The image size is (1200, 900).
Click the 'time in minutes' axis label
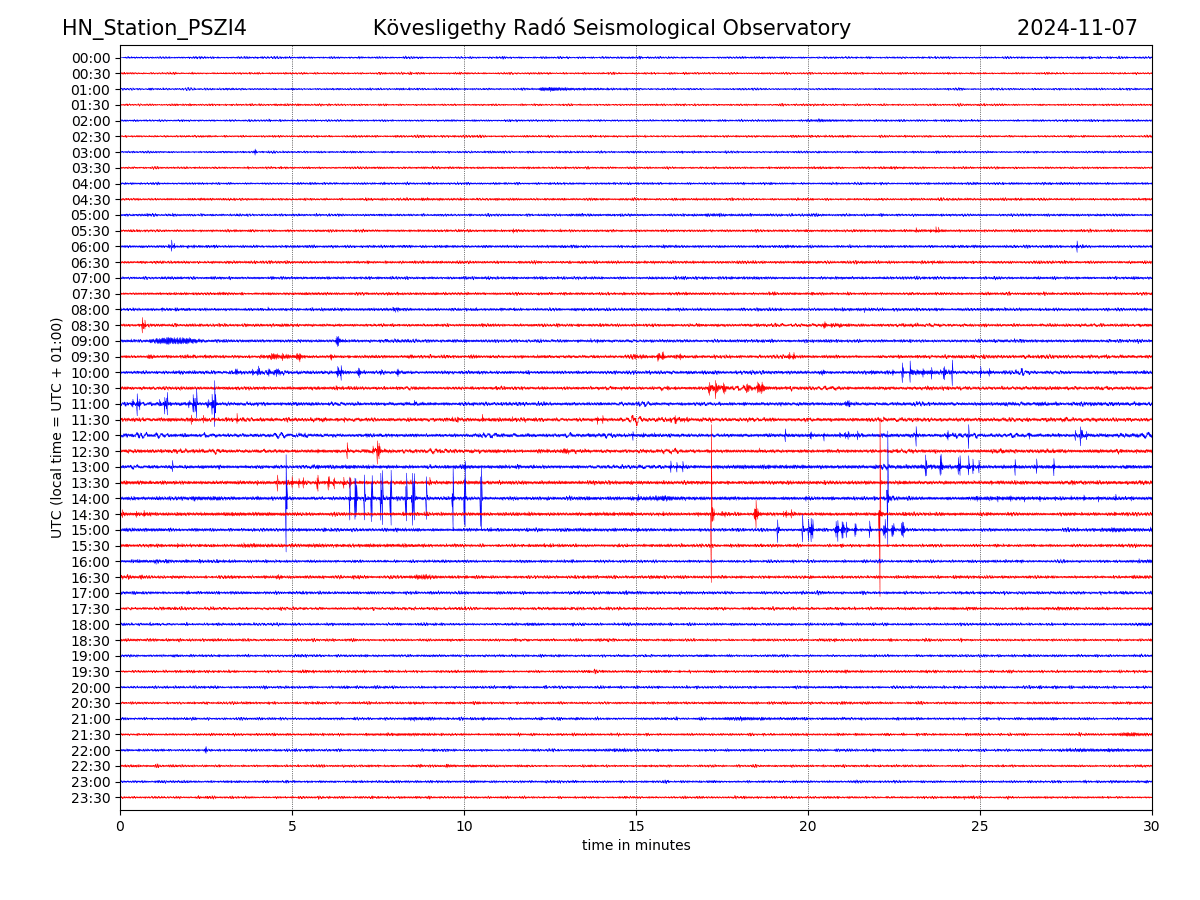[636, 846]
